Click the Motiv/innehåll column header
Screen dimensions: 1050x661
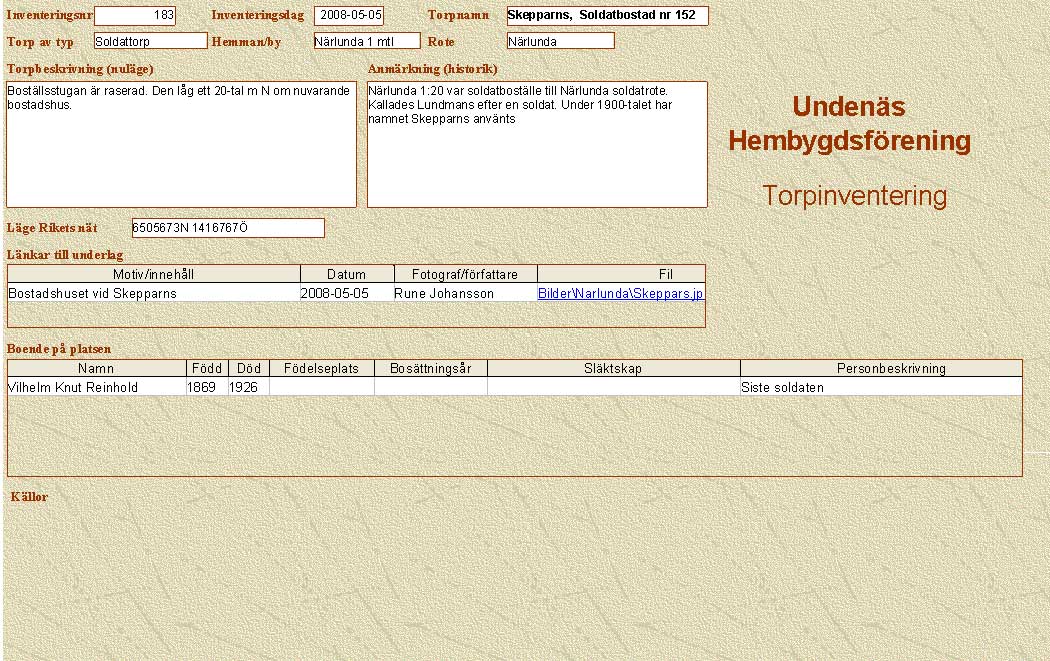(154, 274)
